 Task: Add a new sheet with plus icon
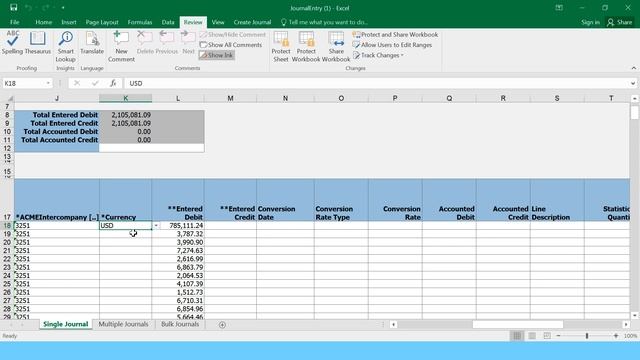coord(222,325)
